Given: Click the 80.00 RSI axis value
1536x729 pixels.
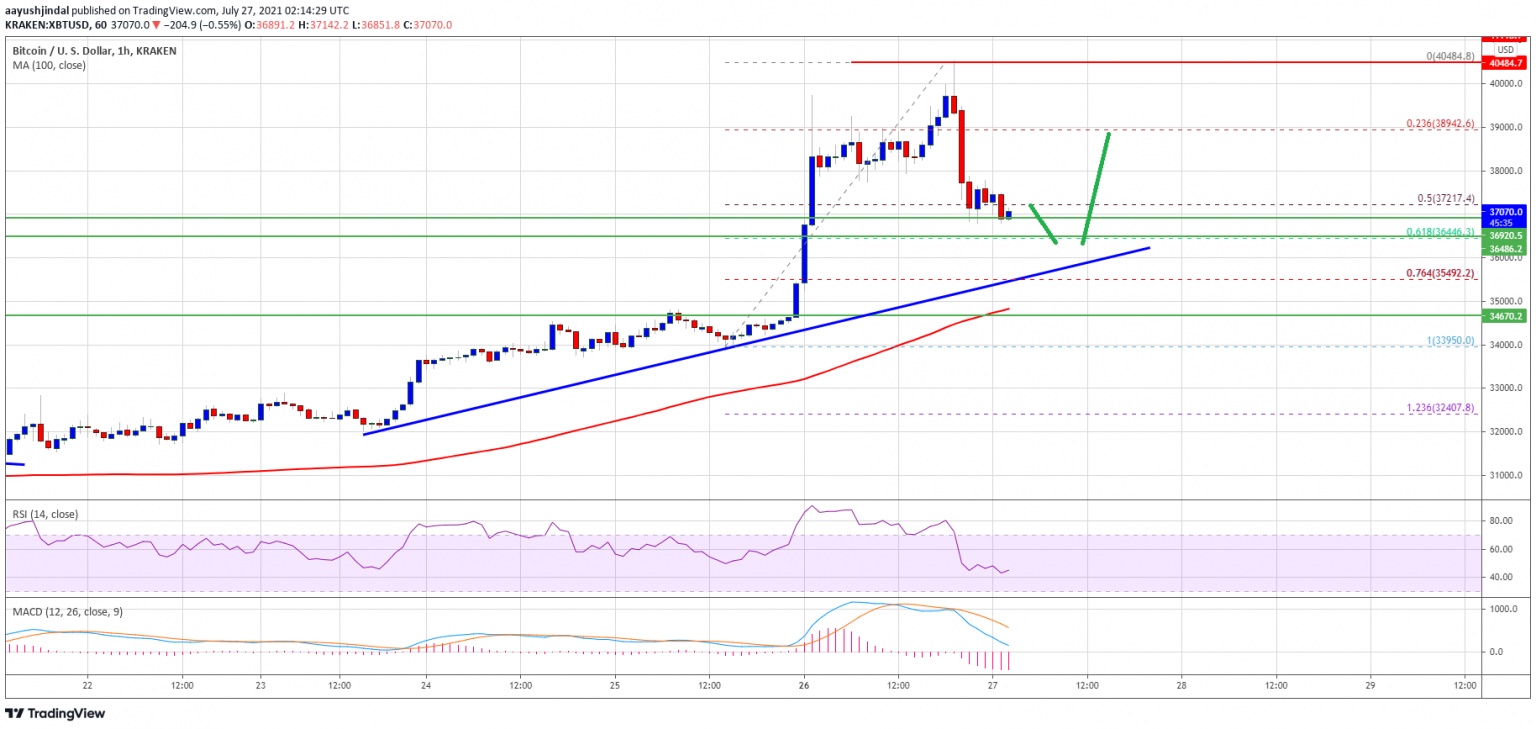Looking at the screenshot, I should coord(1502,521).
